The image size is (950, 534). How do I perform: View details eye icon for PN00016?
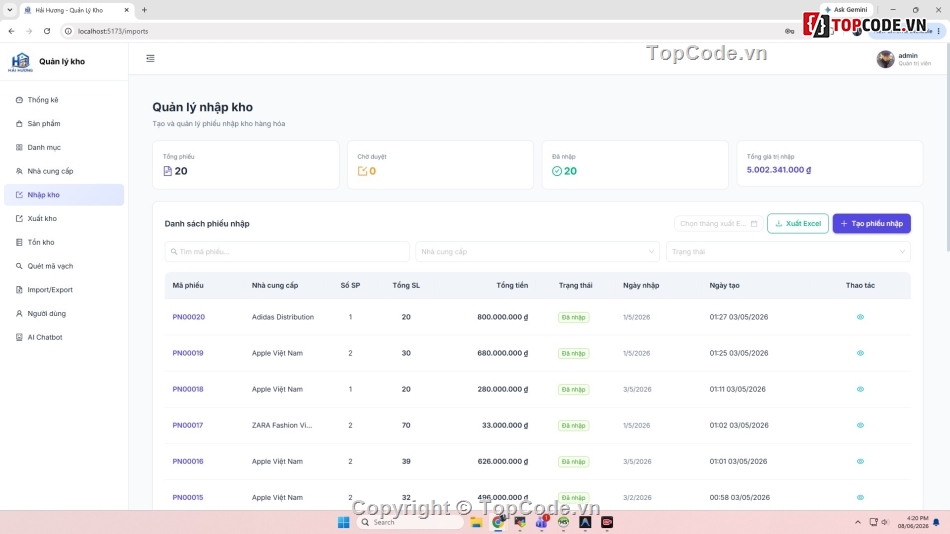pos(860,461)
